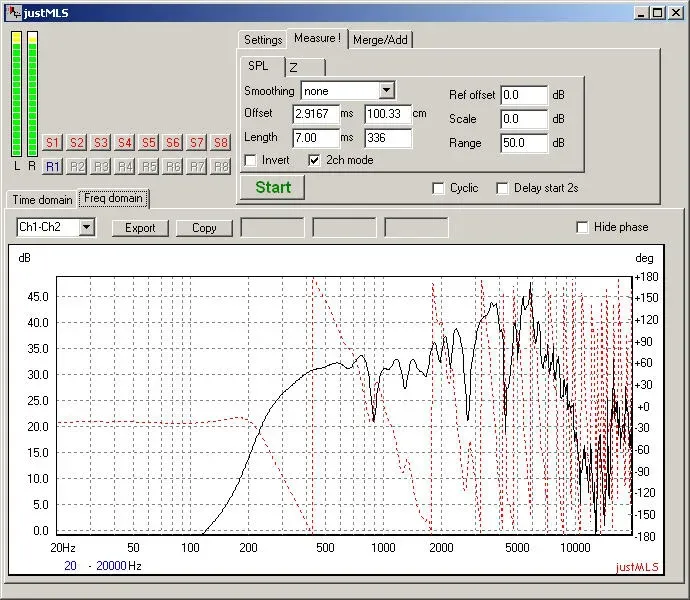Click the last empty readout box
Screen dimensions: 690x600
[416, 228]
